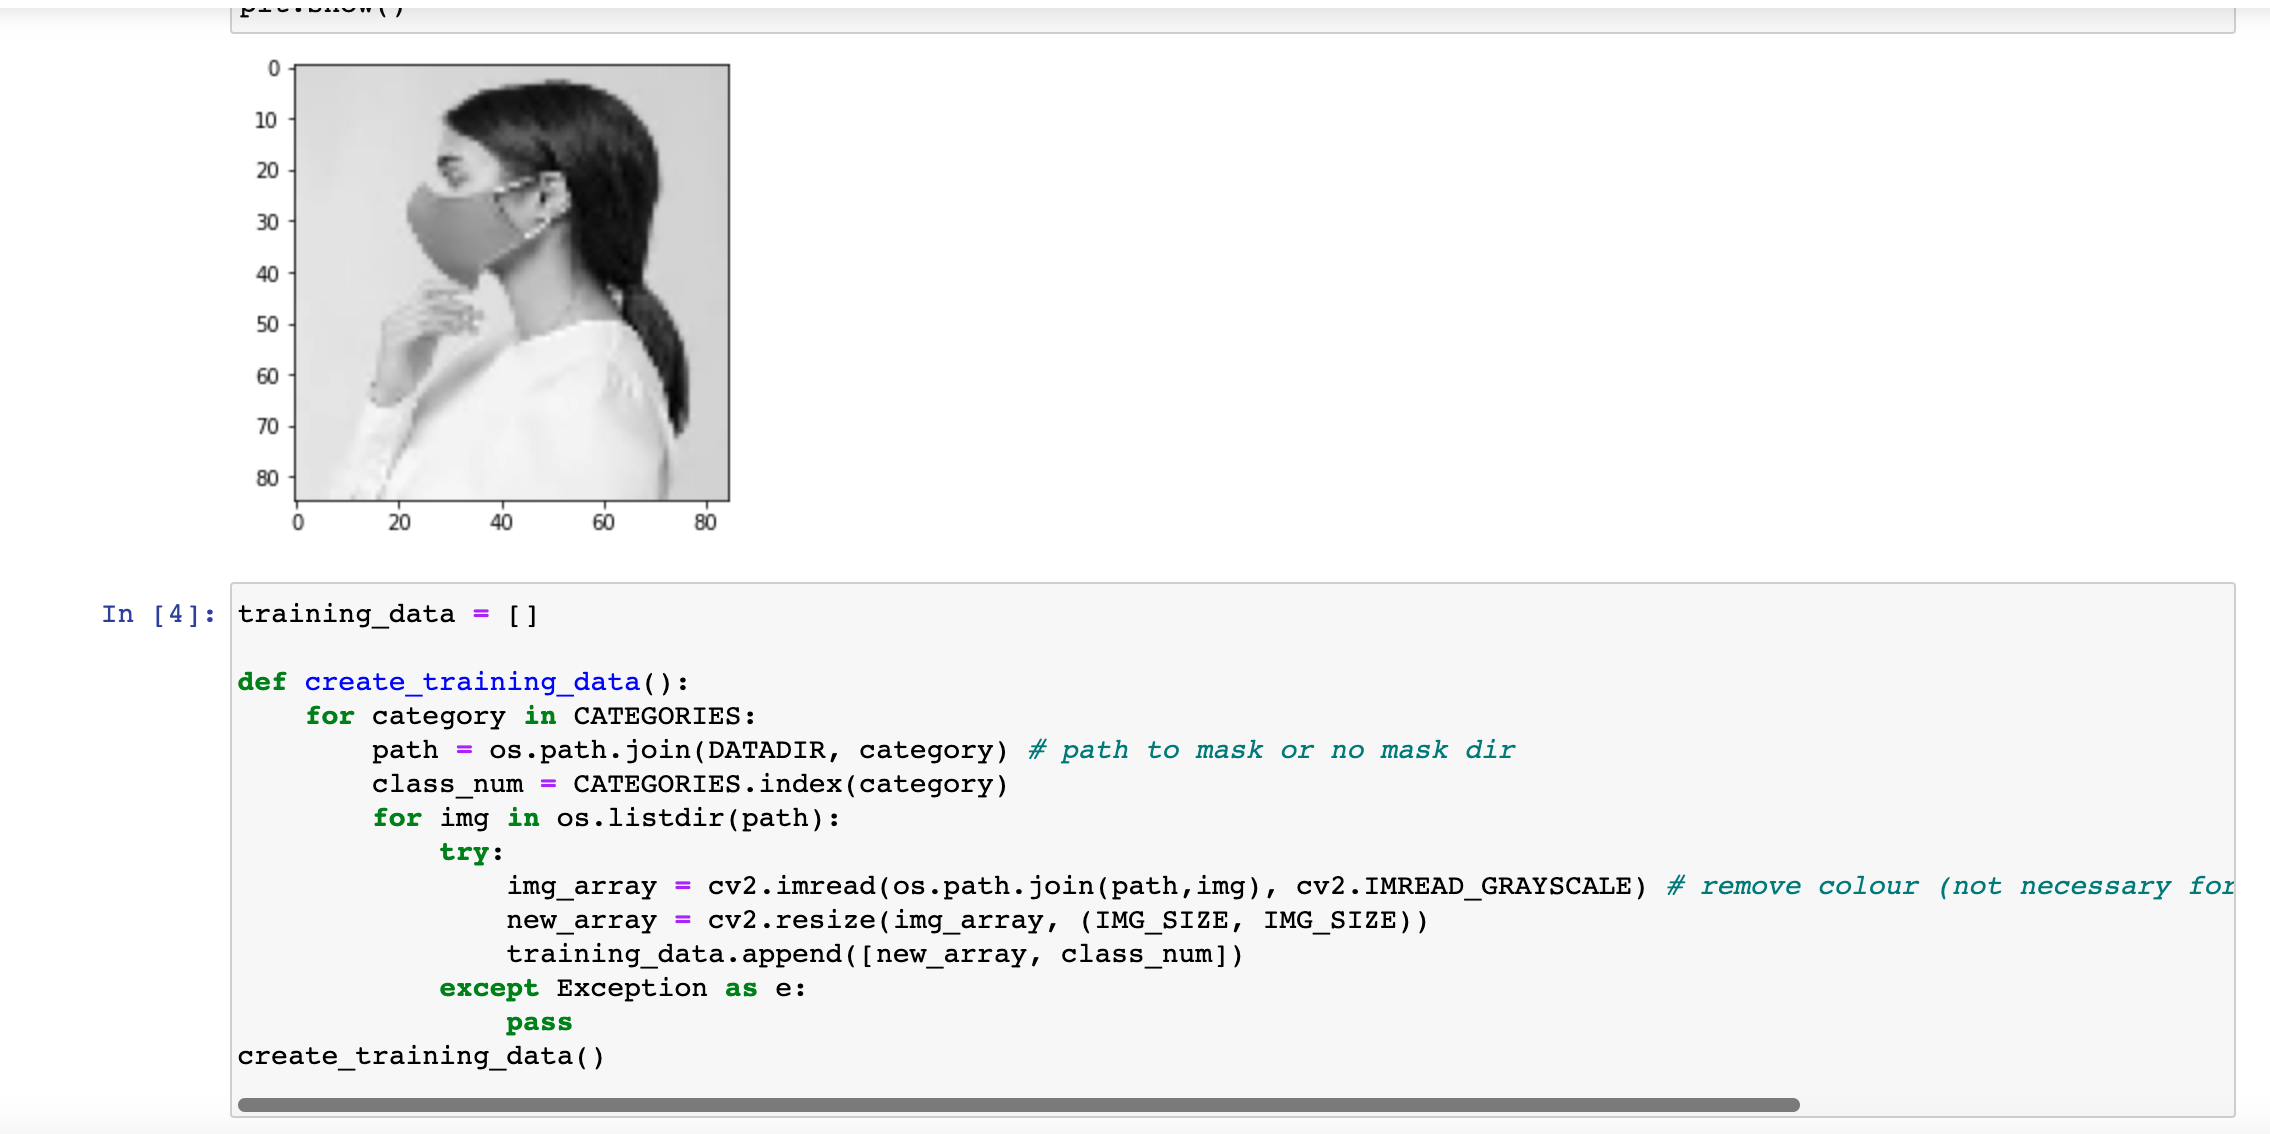
Task: Click the final 'create_training_data()' call line
Action: 421,1056
